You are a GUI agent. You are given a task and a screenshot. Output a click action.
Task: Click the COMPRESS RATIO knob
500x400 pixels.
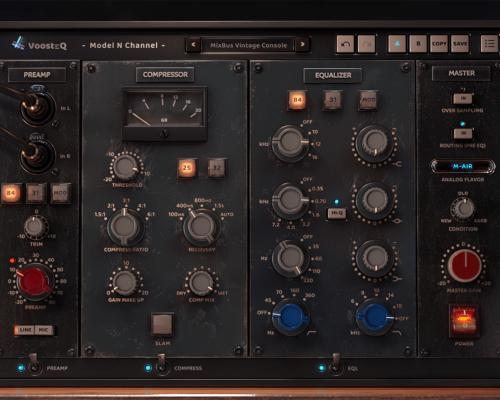coord(125,227)
